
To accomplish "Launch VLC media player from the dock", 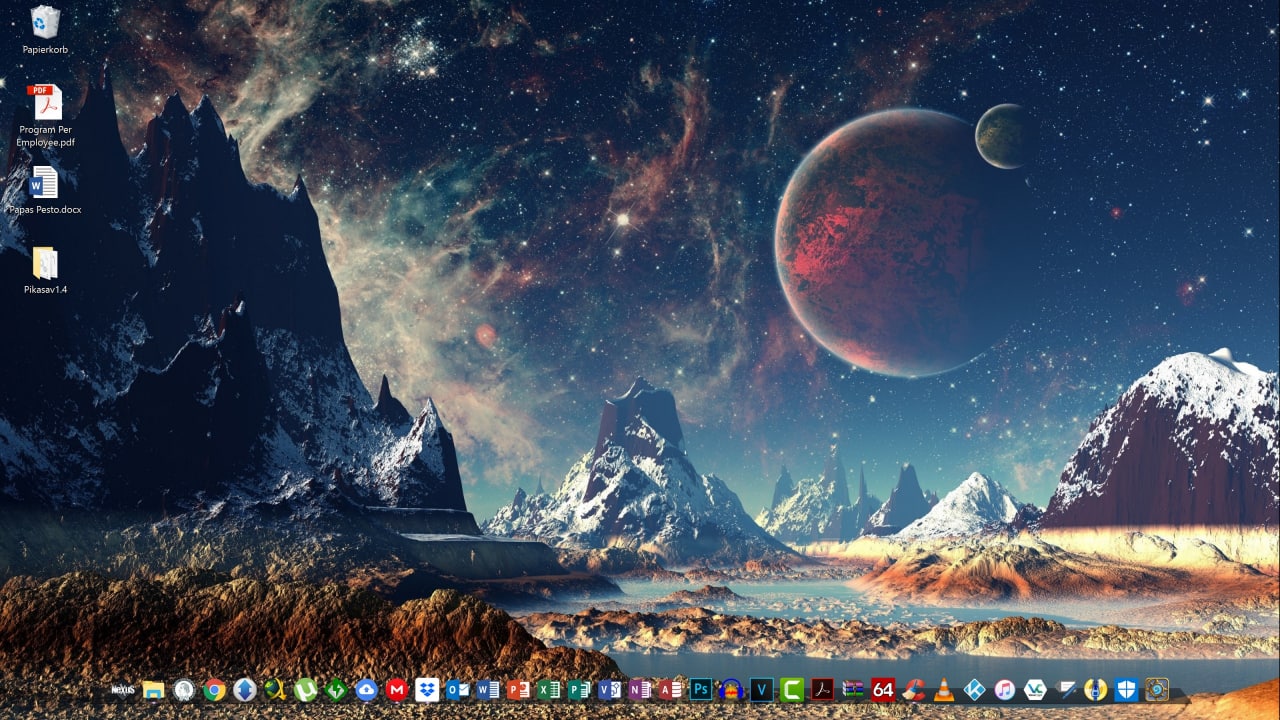I will tap(945, 690).
